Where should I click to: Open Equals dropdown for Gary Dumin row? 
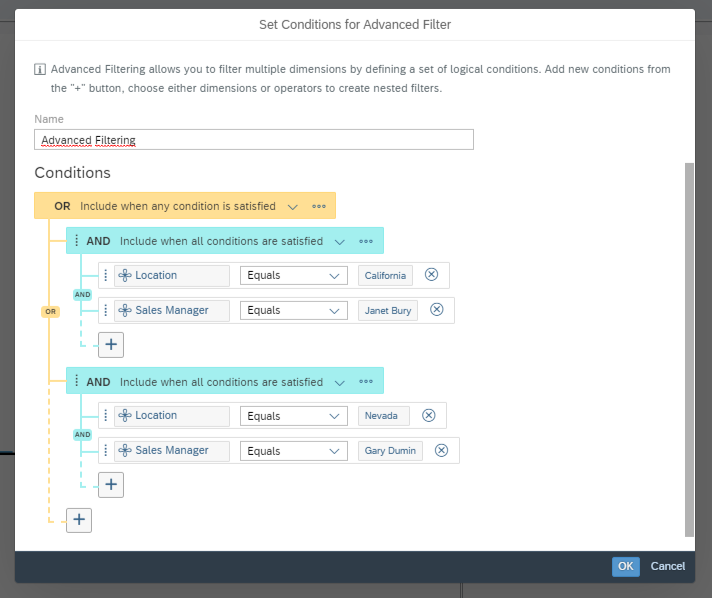pos(294,451)
